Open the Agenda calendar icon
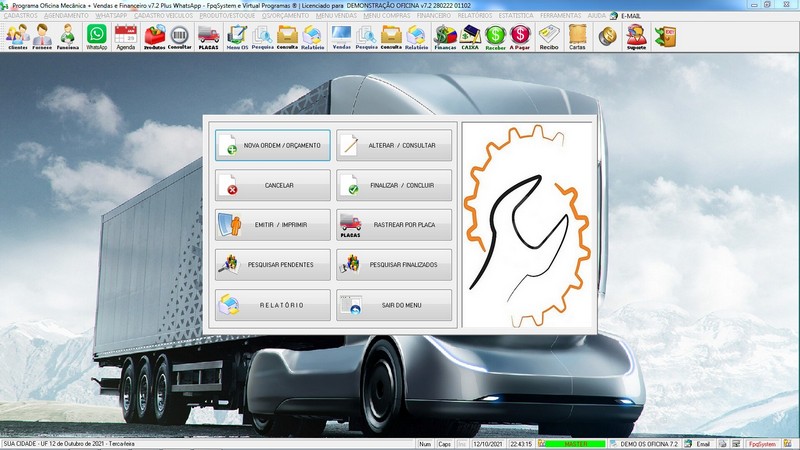800x450 pixels. coord(126,37)
